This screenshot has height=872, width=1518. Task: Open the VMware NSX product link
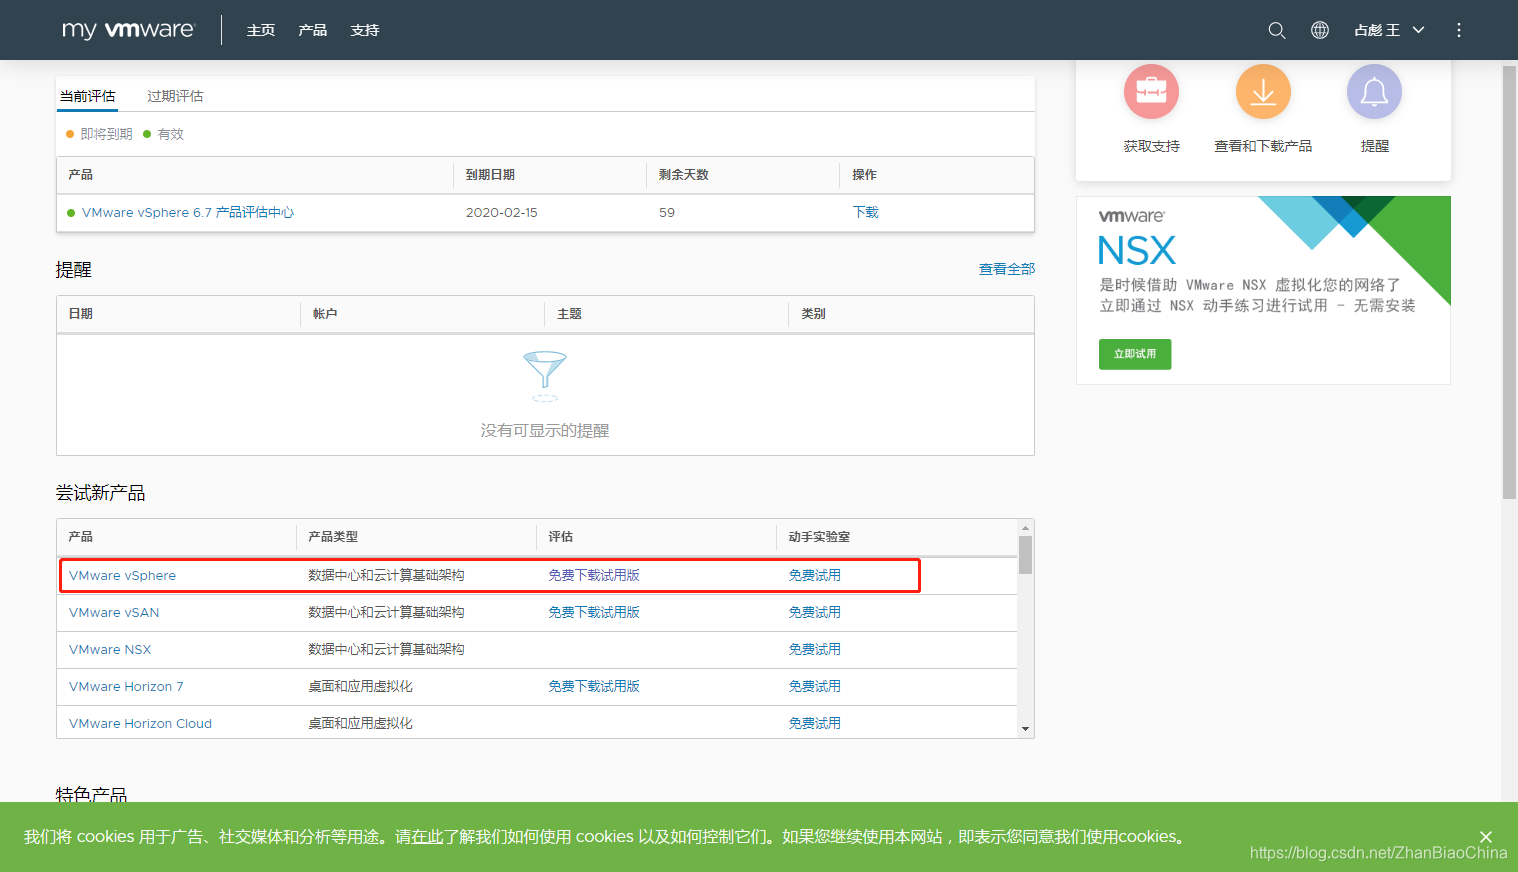[x=110, y=649]
